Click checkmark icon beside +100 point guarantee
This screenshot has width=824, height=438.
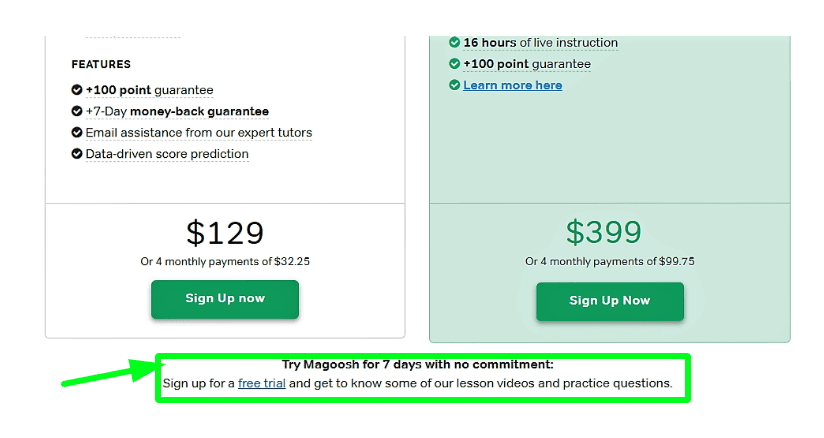click(77, 90)
